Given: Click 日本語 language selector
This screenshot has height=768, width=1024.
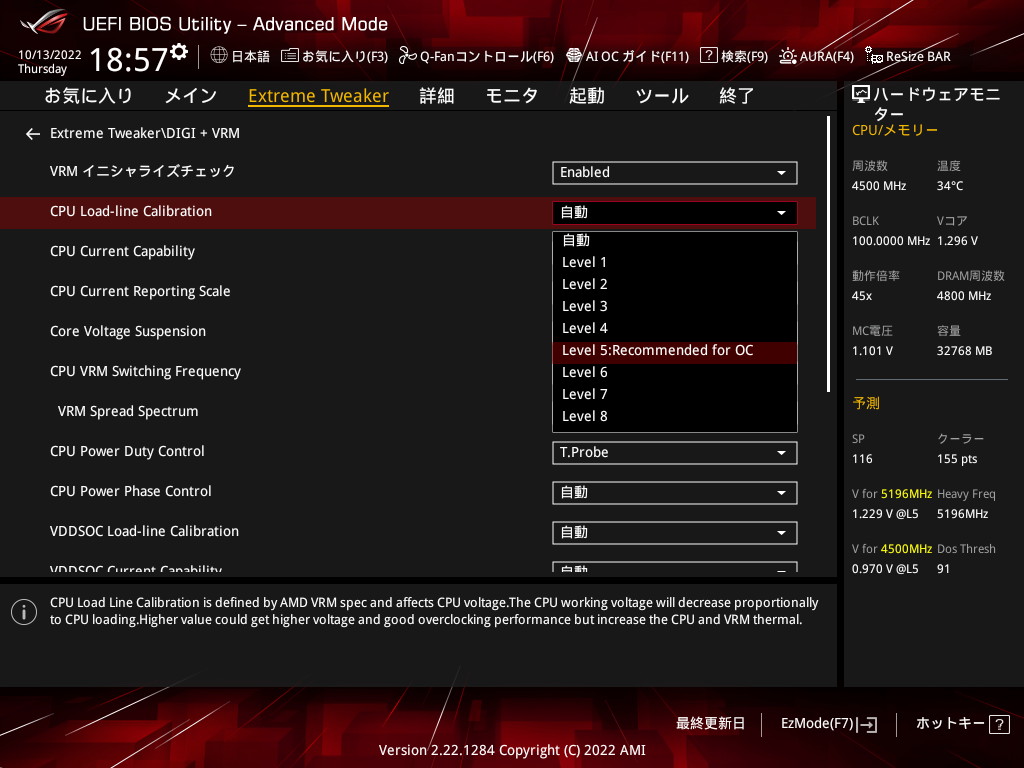Looking at the screenshot, I should click(x=251, y=56).
